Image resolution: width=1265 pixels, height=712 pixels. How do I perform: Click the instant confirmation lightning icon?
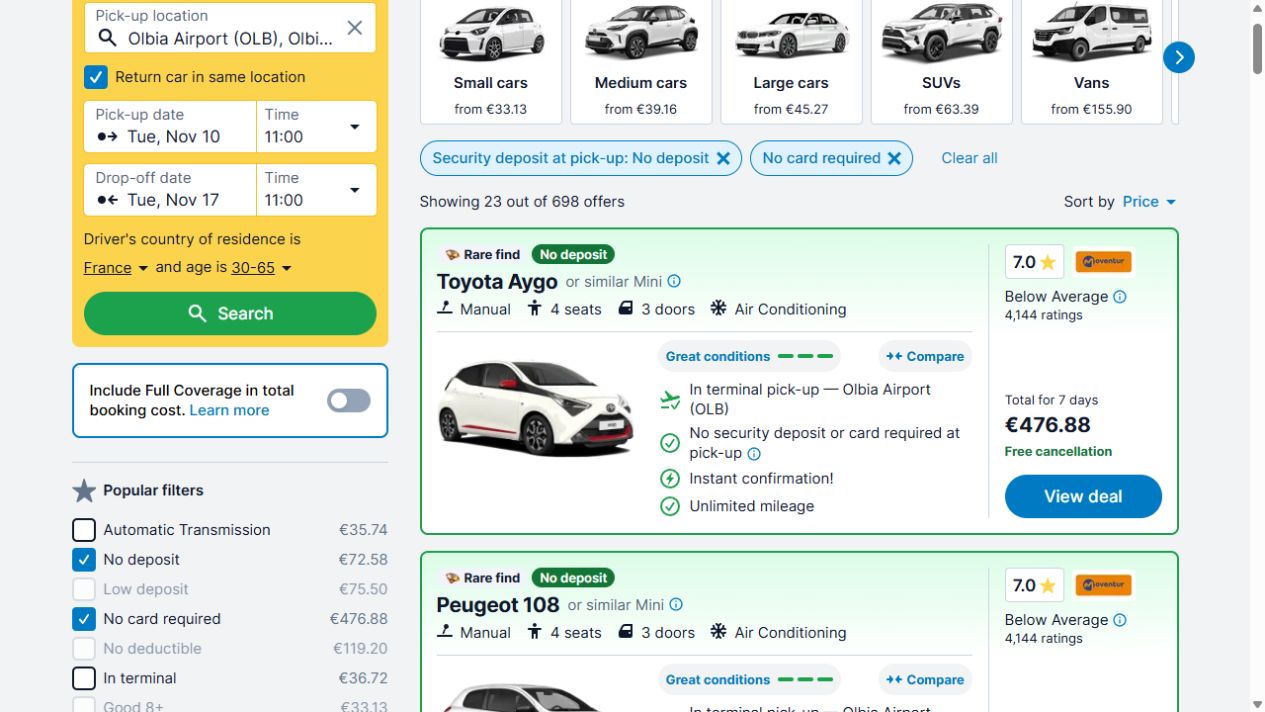tap(670, 478)
